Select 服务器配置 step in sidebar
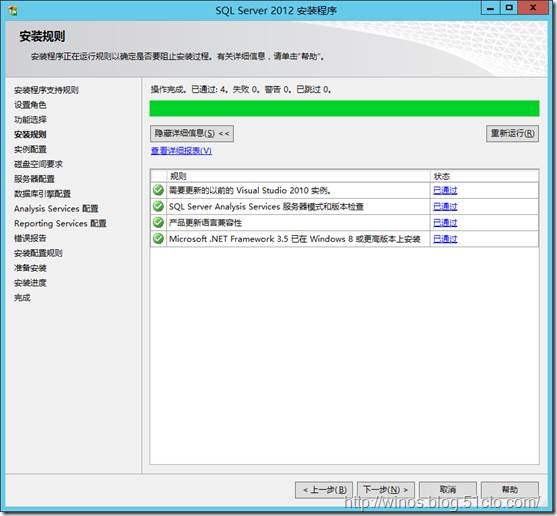 pos(34,179)
